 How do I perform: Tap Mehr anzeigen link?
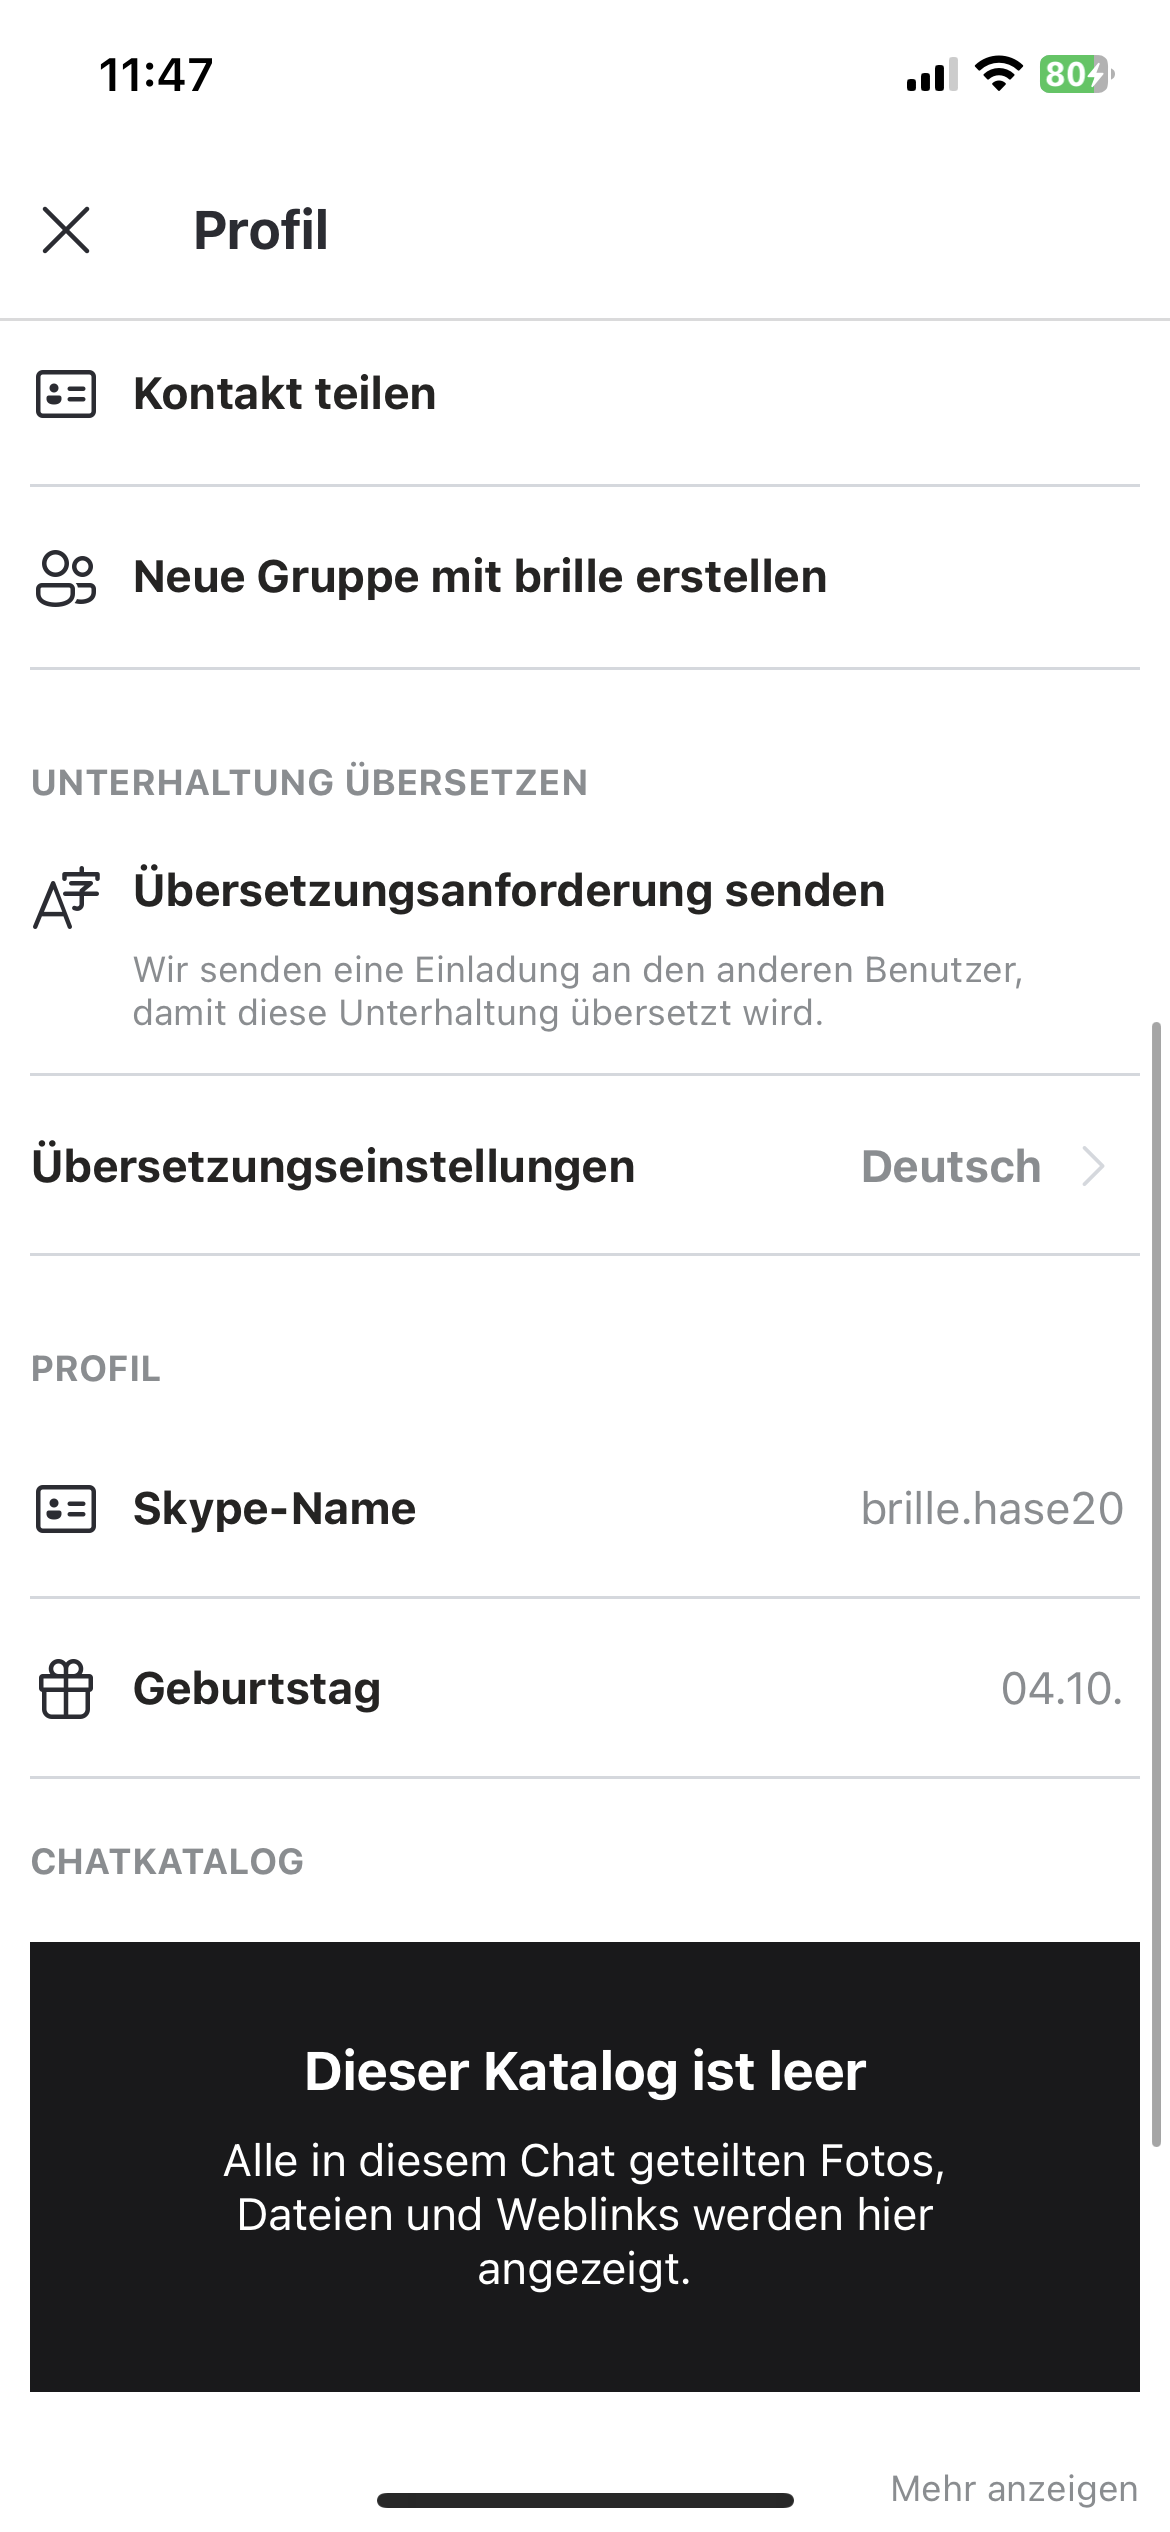(x=1014, y=2488)
